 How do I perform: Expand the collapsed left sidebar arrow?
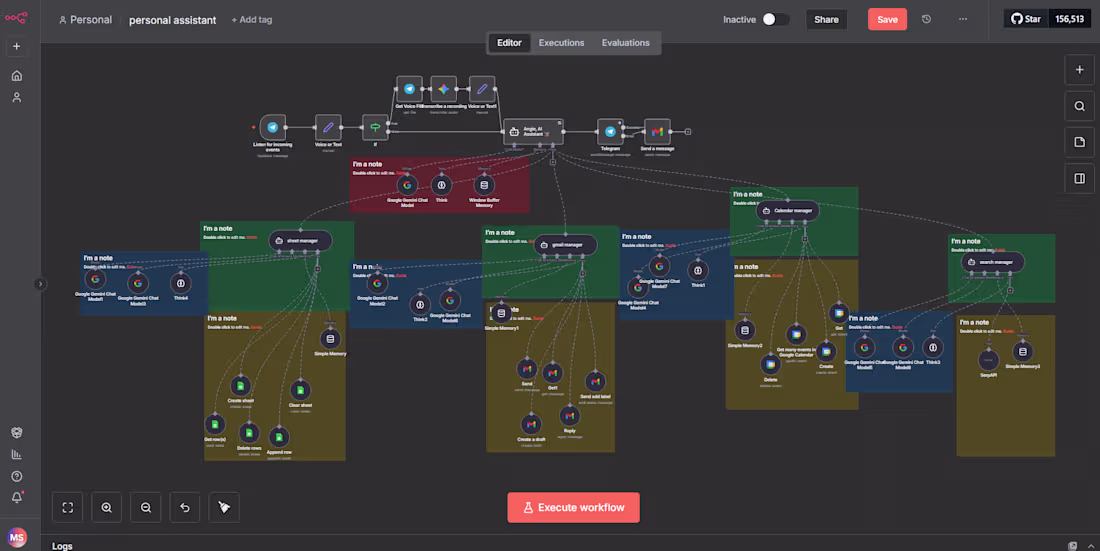coord(40,284)
